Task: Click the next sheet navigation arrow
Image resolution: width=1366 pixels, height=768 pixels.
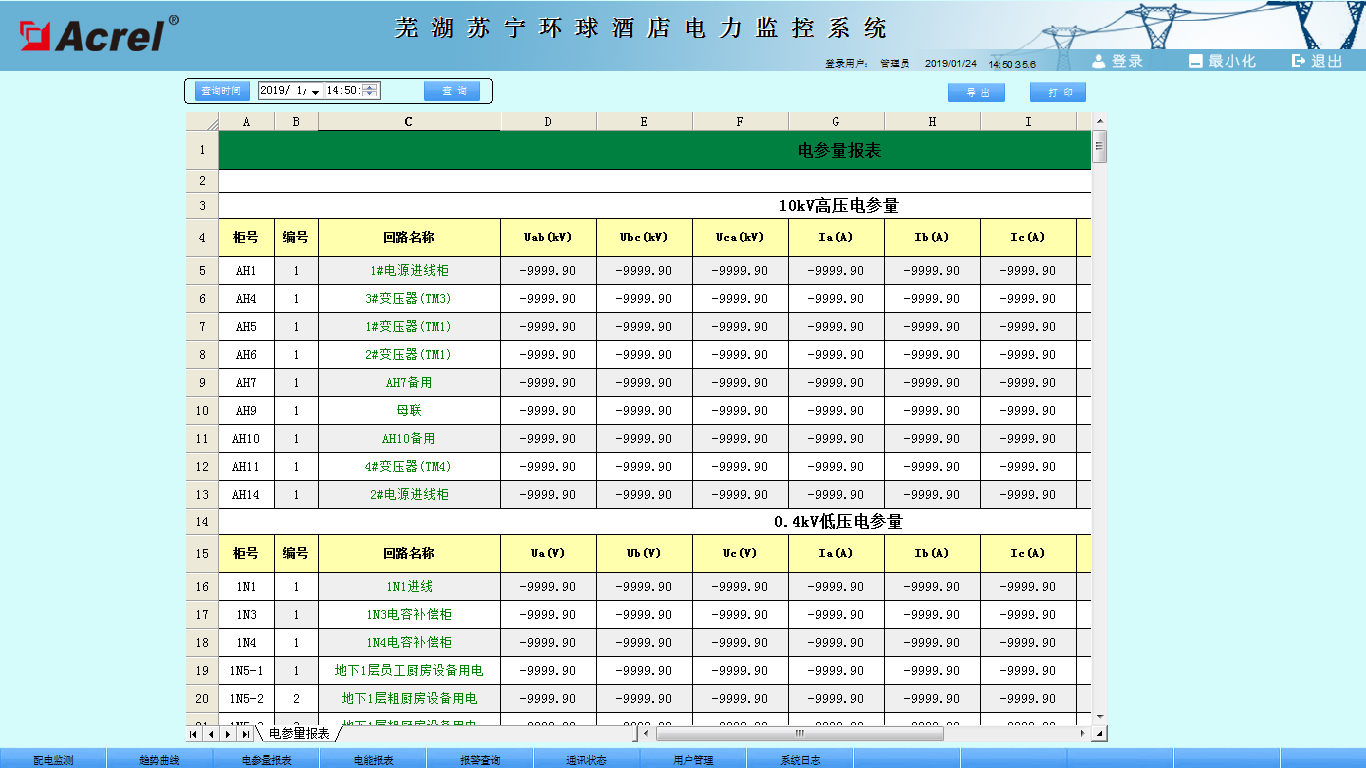Action: (x=228, y=734)
